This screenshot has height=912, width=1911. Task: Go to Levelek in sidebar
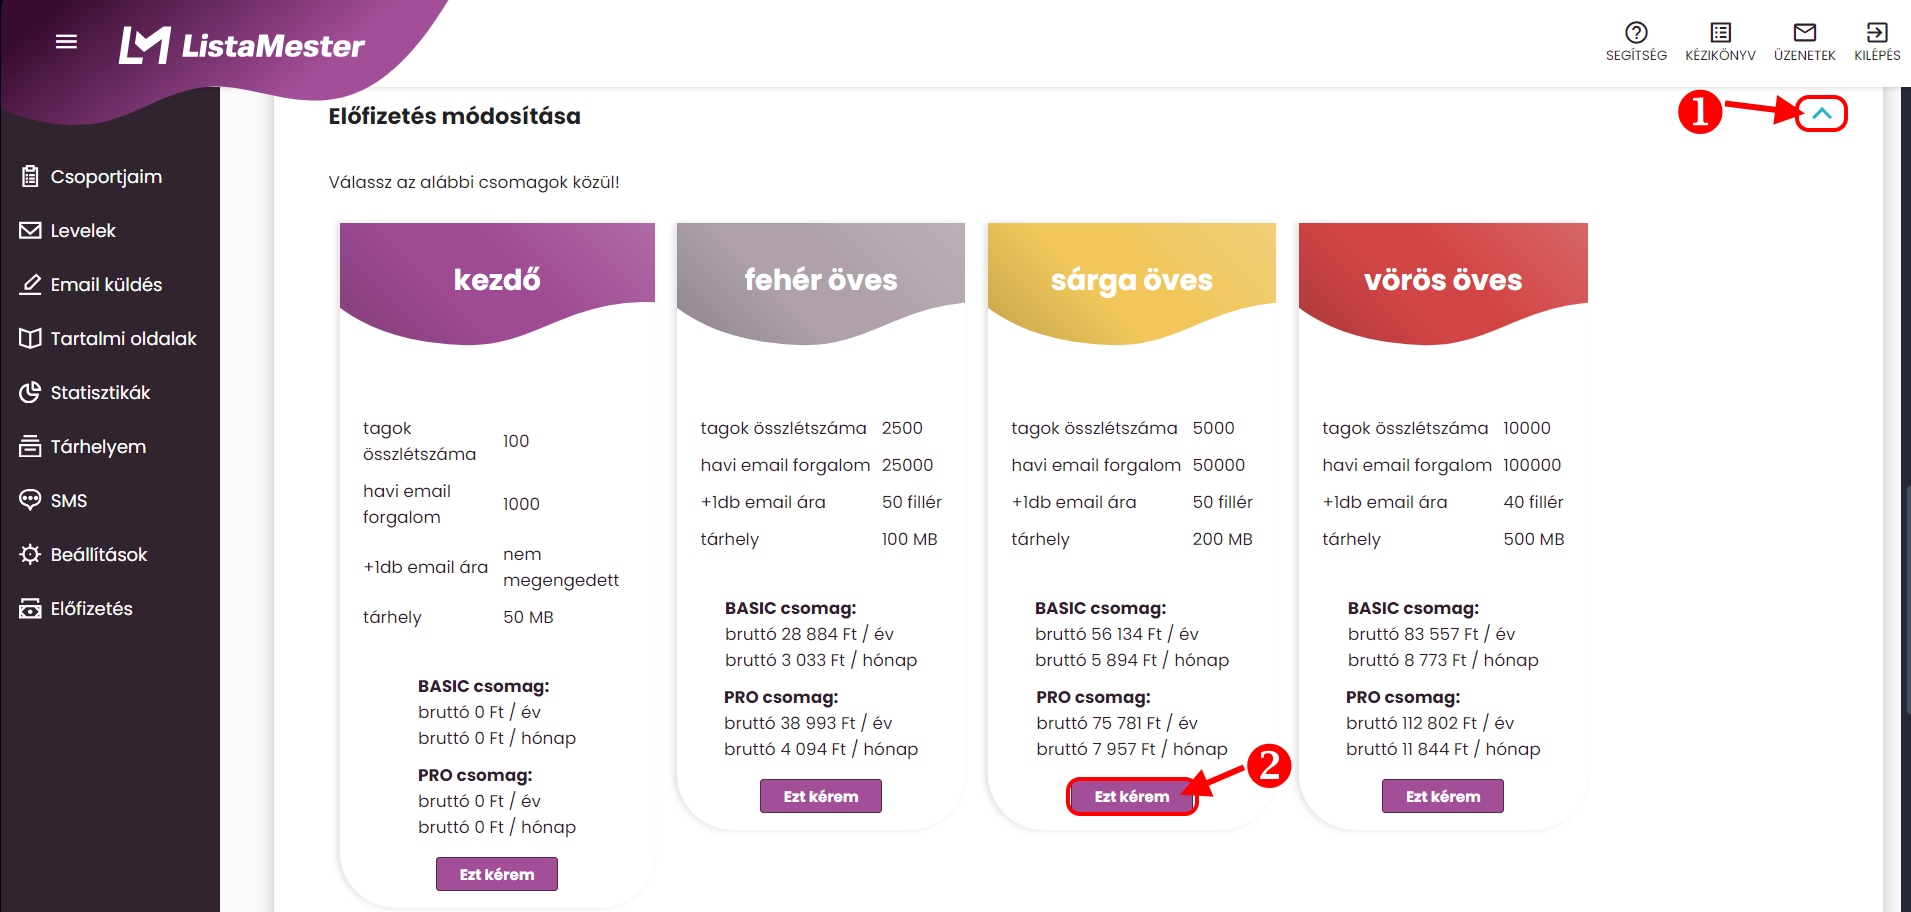[x=83, y=231]
